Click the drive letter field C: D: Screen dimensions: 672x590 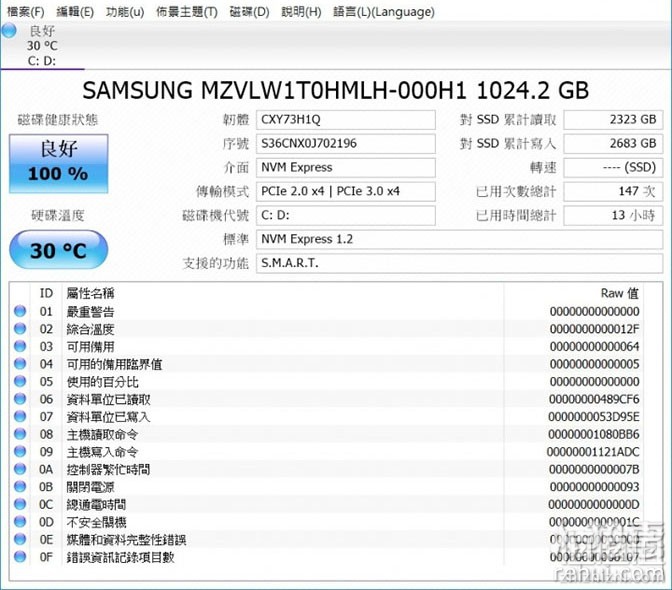coord(345,215)
